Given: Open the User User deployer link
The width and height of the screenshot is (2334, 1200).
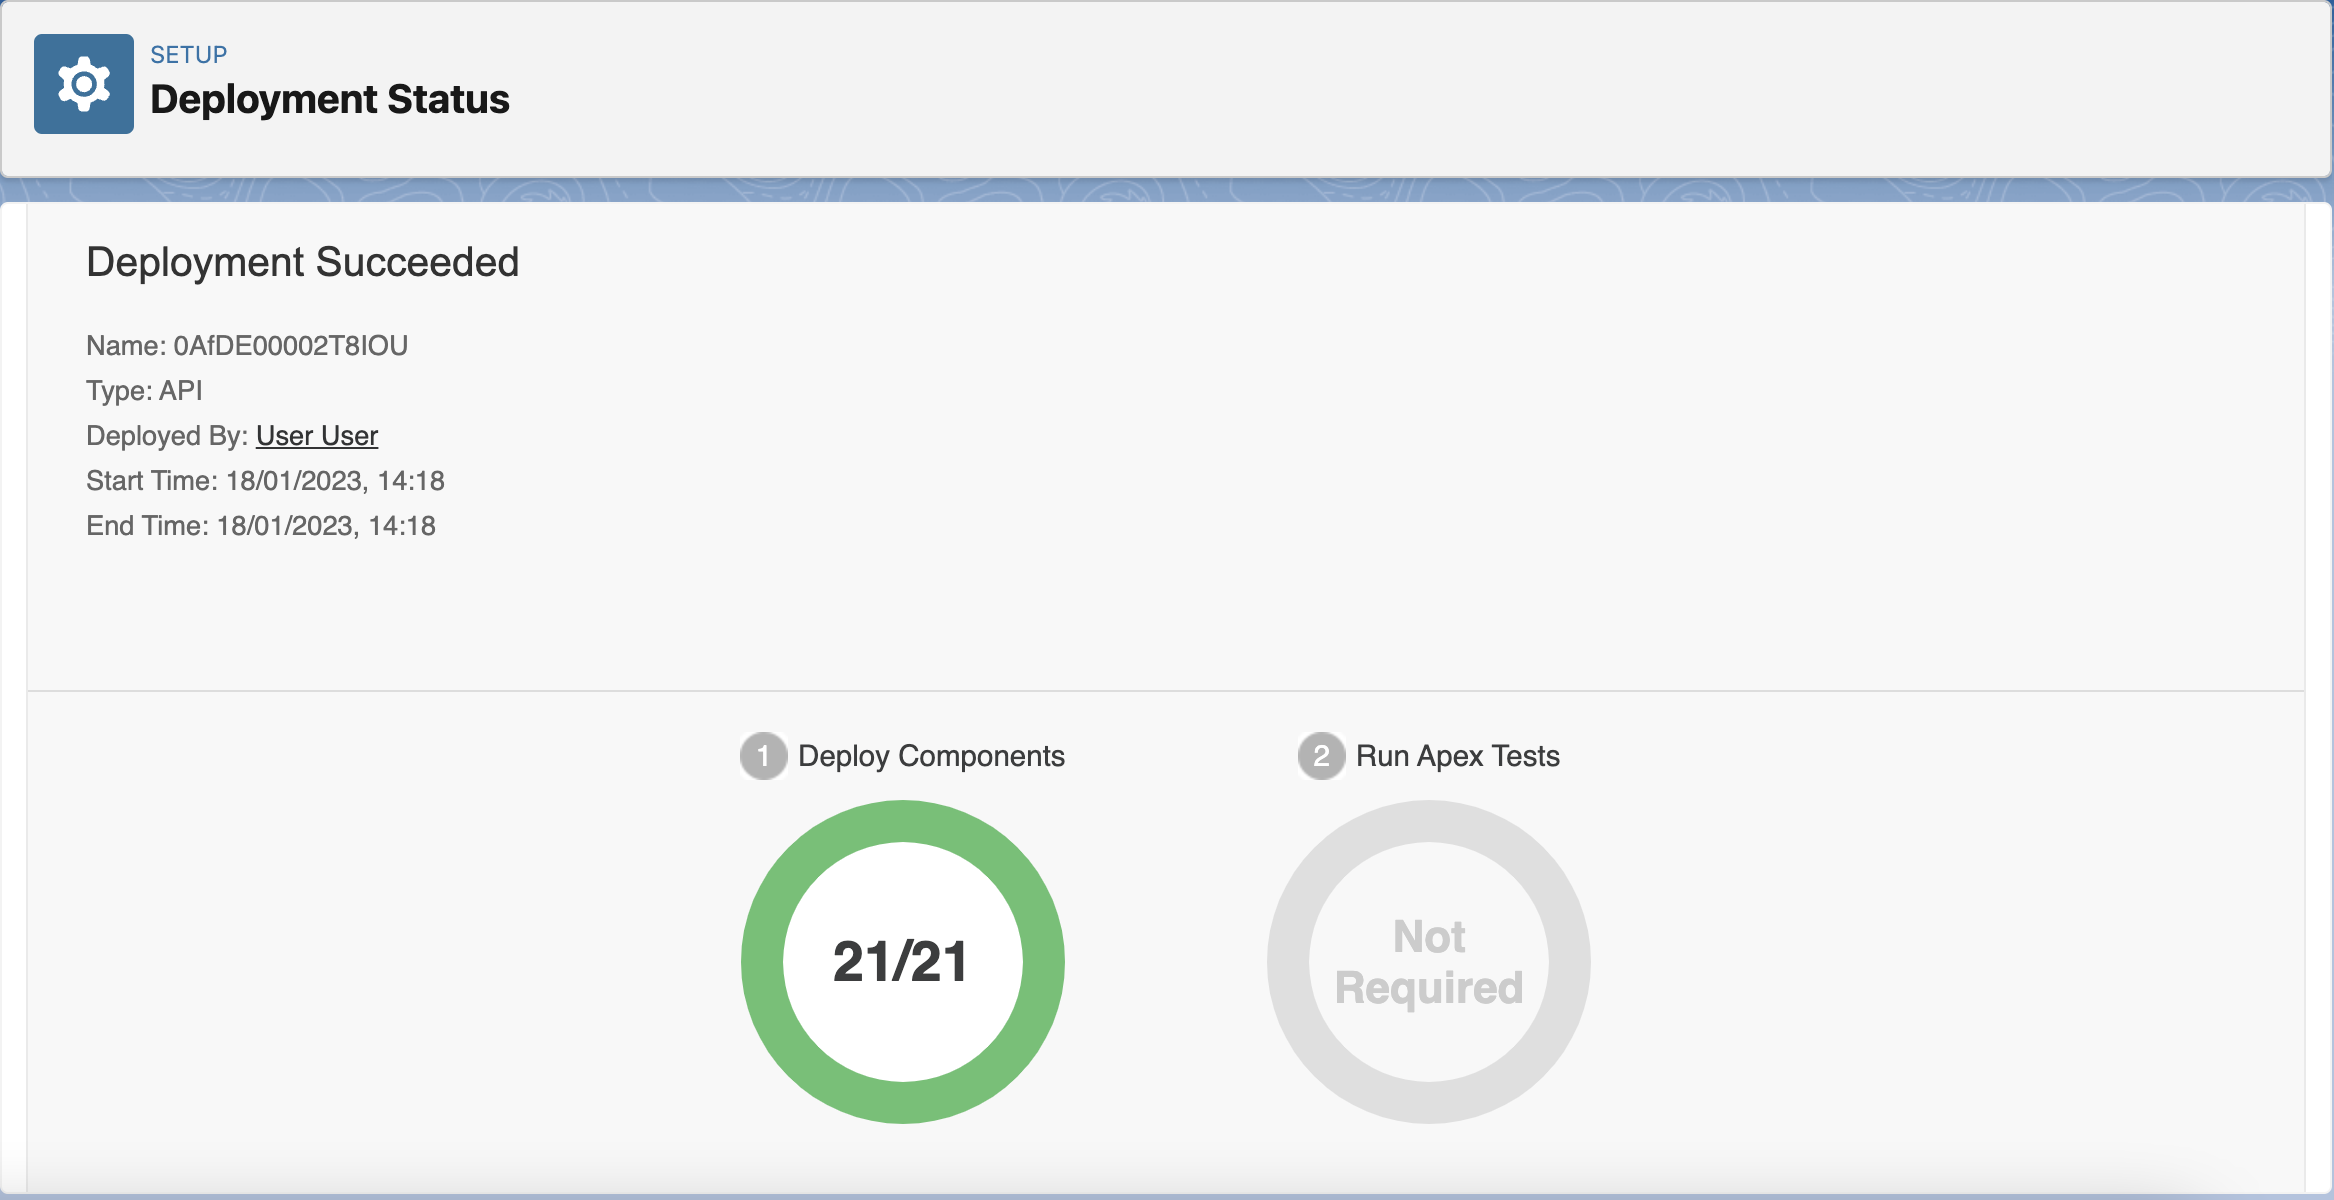Looking at the screenshot, I should click(317, 435).
